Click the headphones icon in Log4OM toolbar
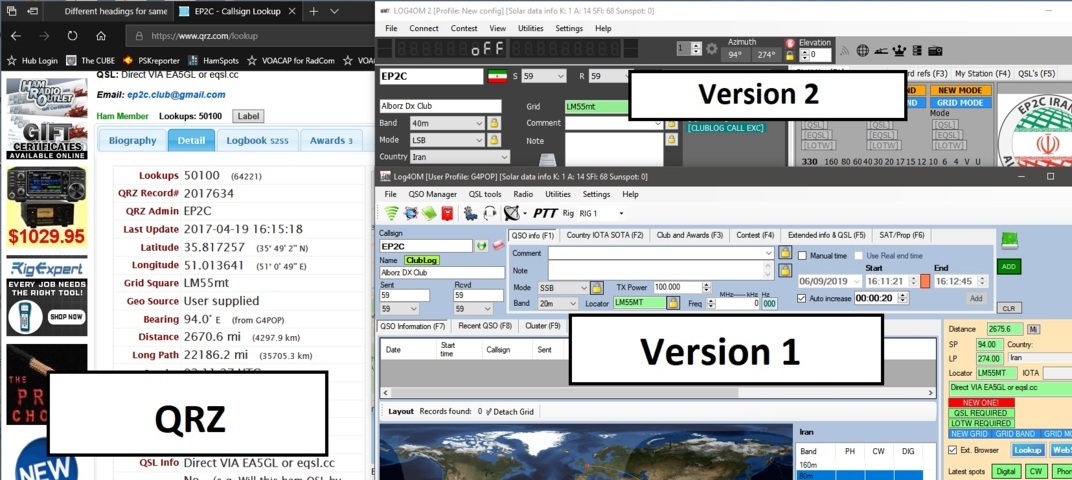Image resolution: width=1072 pixels, height=480 pixels. coord(490,213)
